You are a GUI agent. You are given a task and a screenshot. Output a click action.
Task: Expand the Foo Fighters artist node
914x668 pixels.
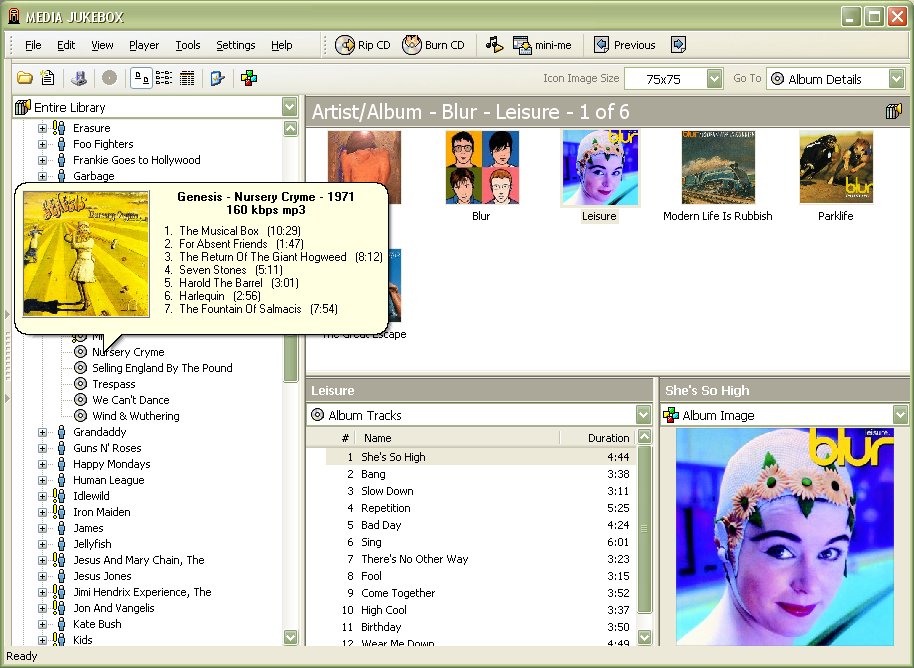[42, 144]
